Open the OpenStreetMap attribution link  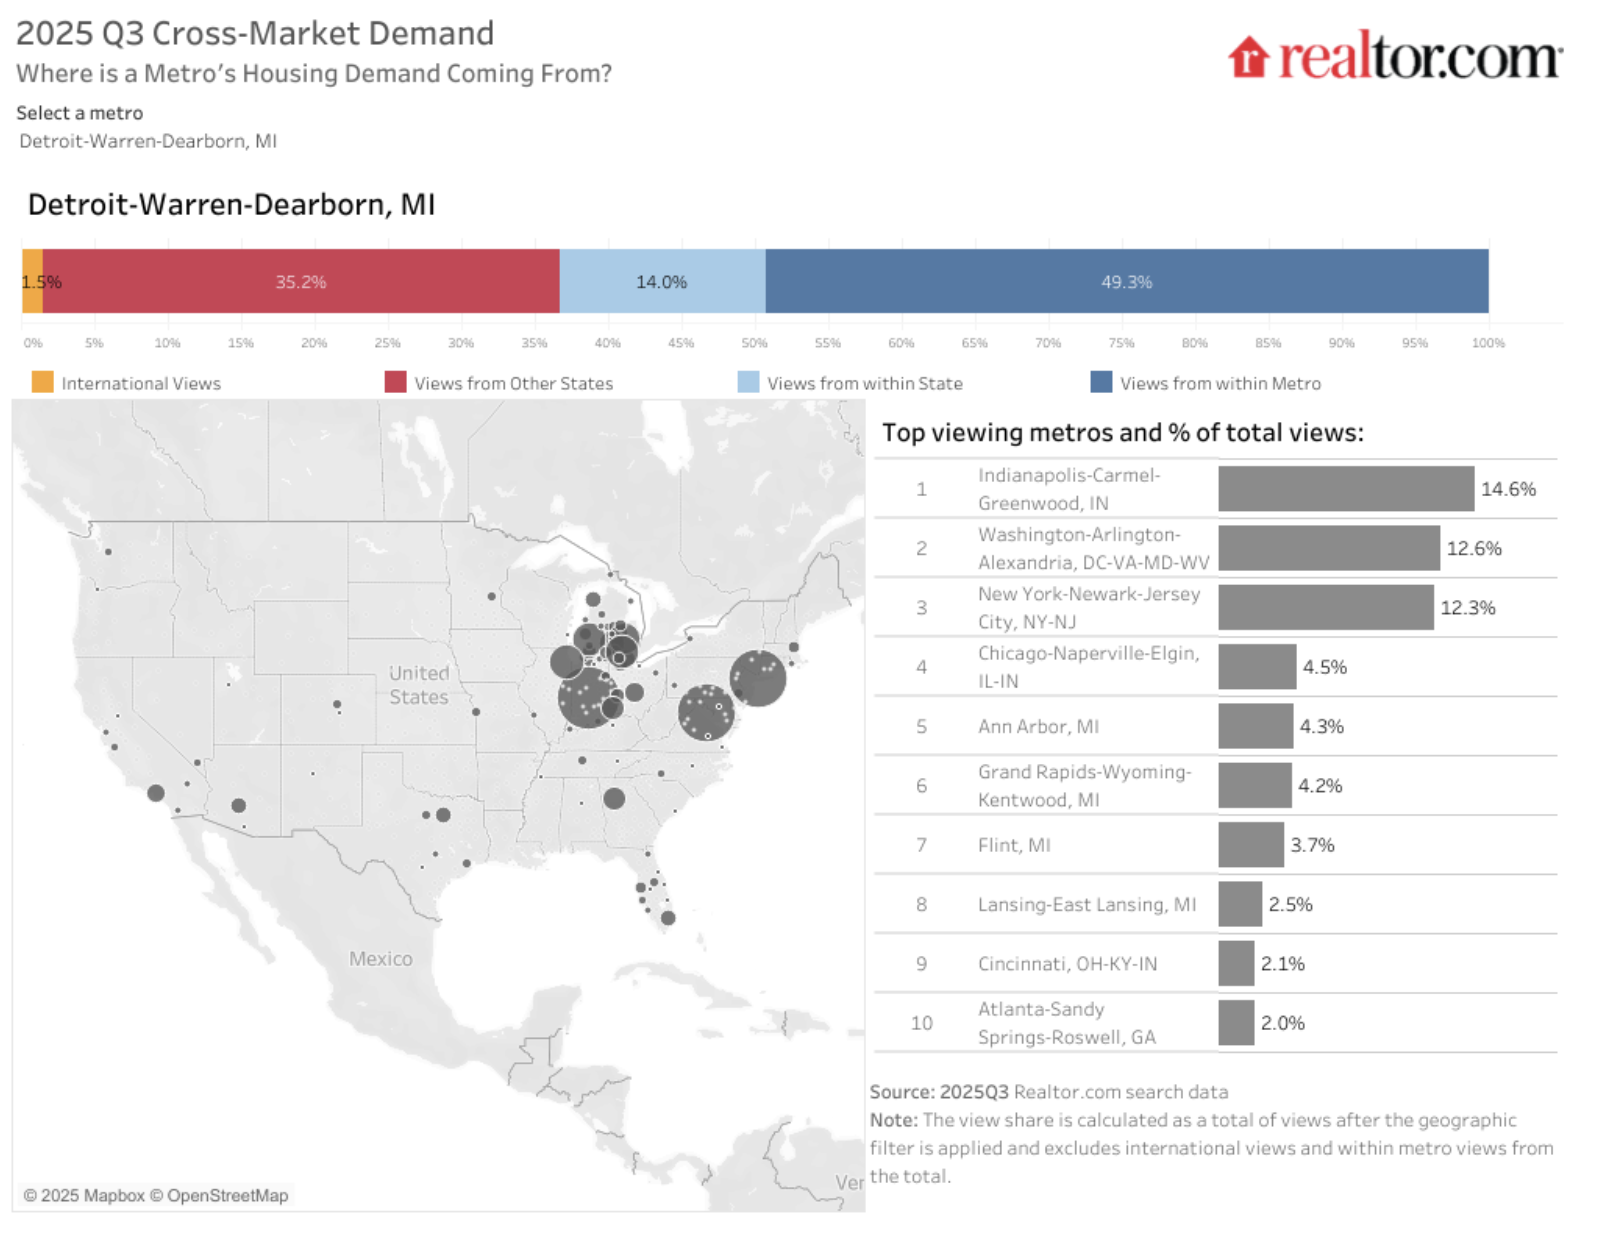click(227, 1195)
